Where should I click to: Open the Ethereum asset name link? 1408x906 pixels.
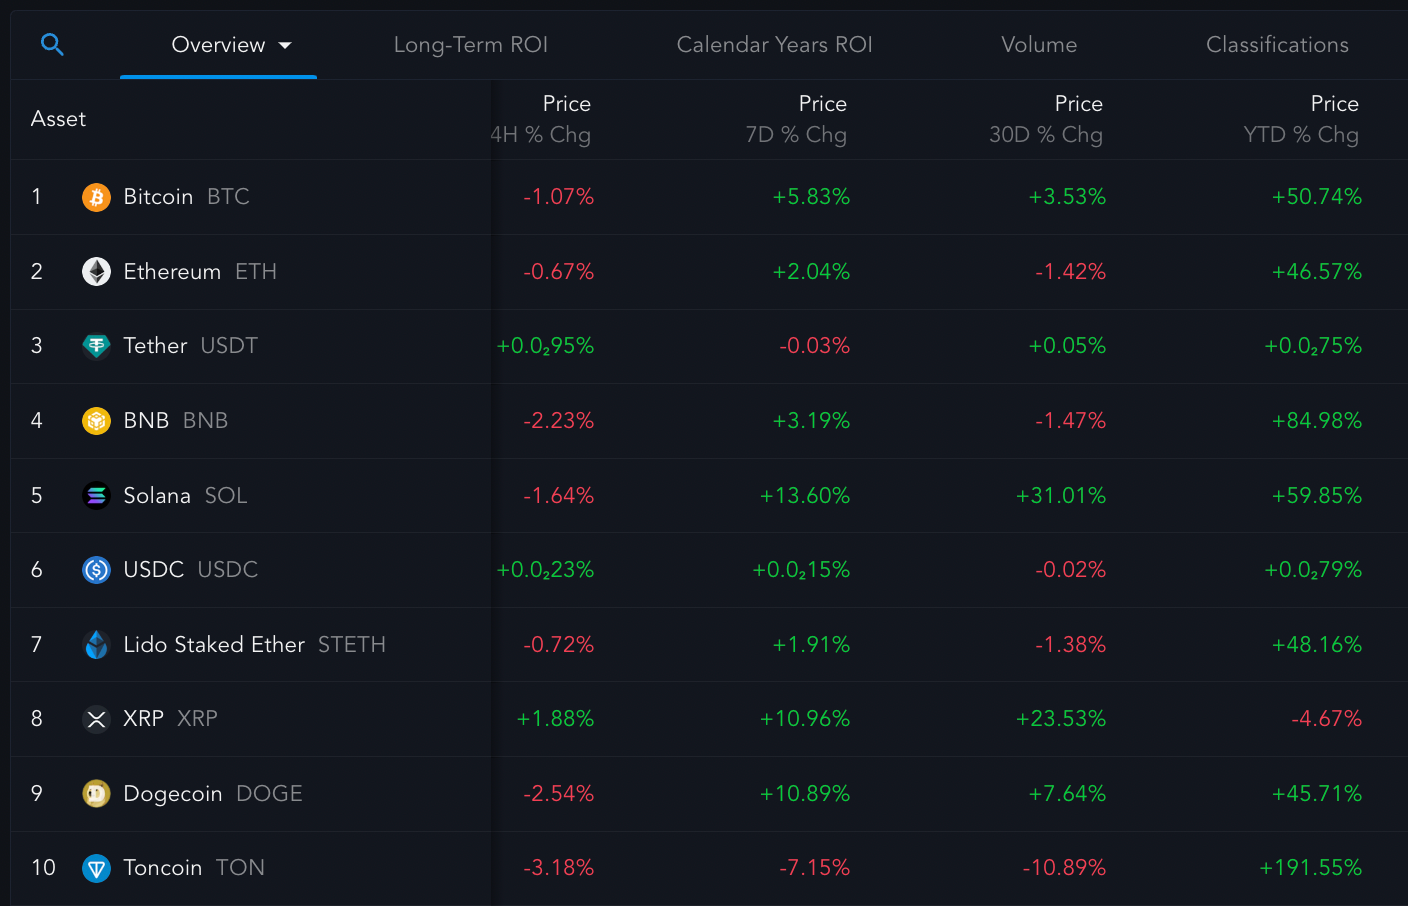click(x=172, y=272)
